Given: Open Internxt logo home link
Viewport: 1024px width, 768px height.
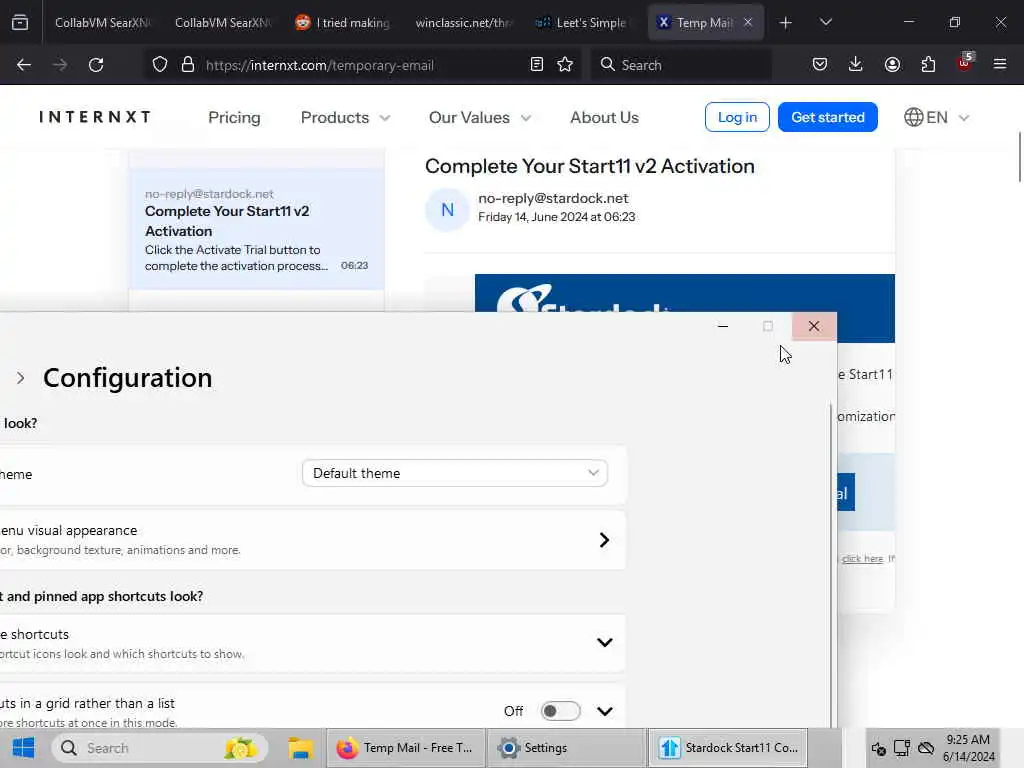Looking at the screenshot, I should pyautogui.click(x=95, y=117).
